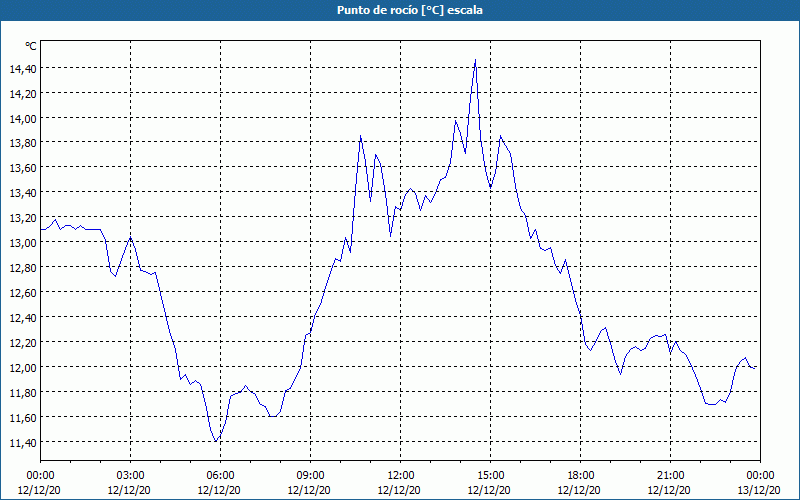This screenshot has width=800, height=500.
Task: Click the 06:00 time axis label
Action: pyautogui.click(x=220, y=476)
